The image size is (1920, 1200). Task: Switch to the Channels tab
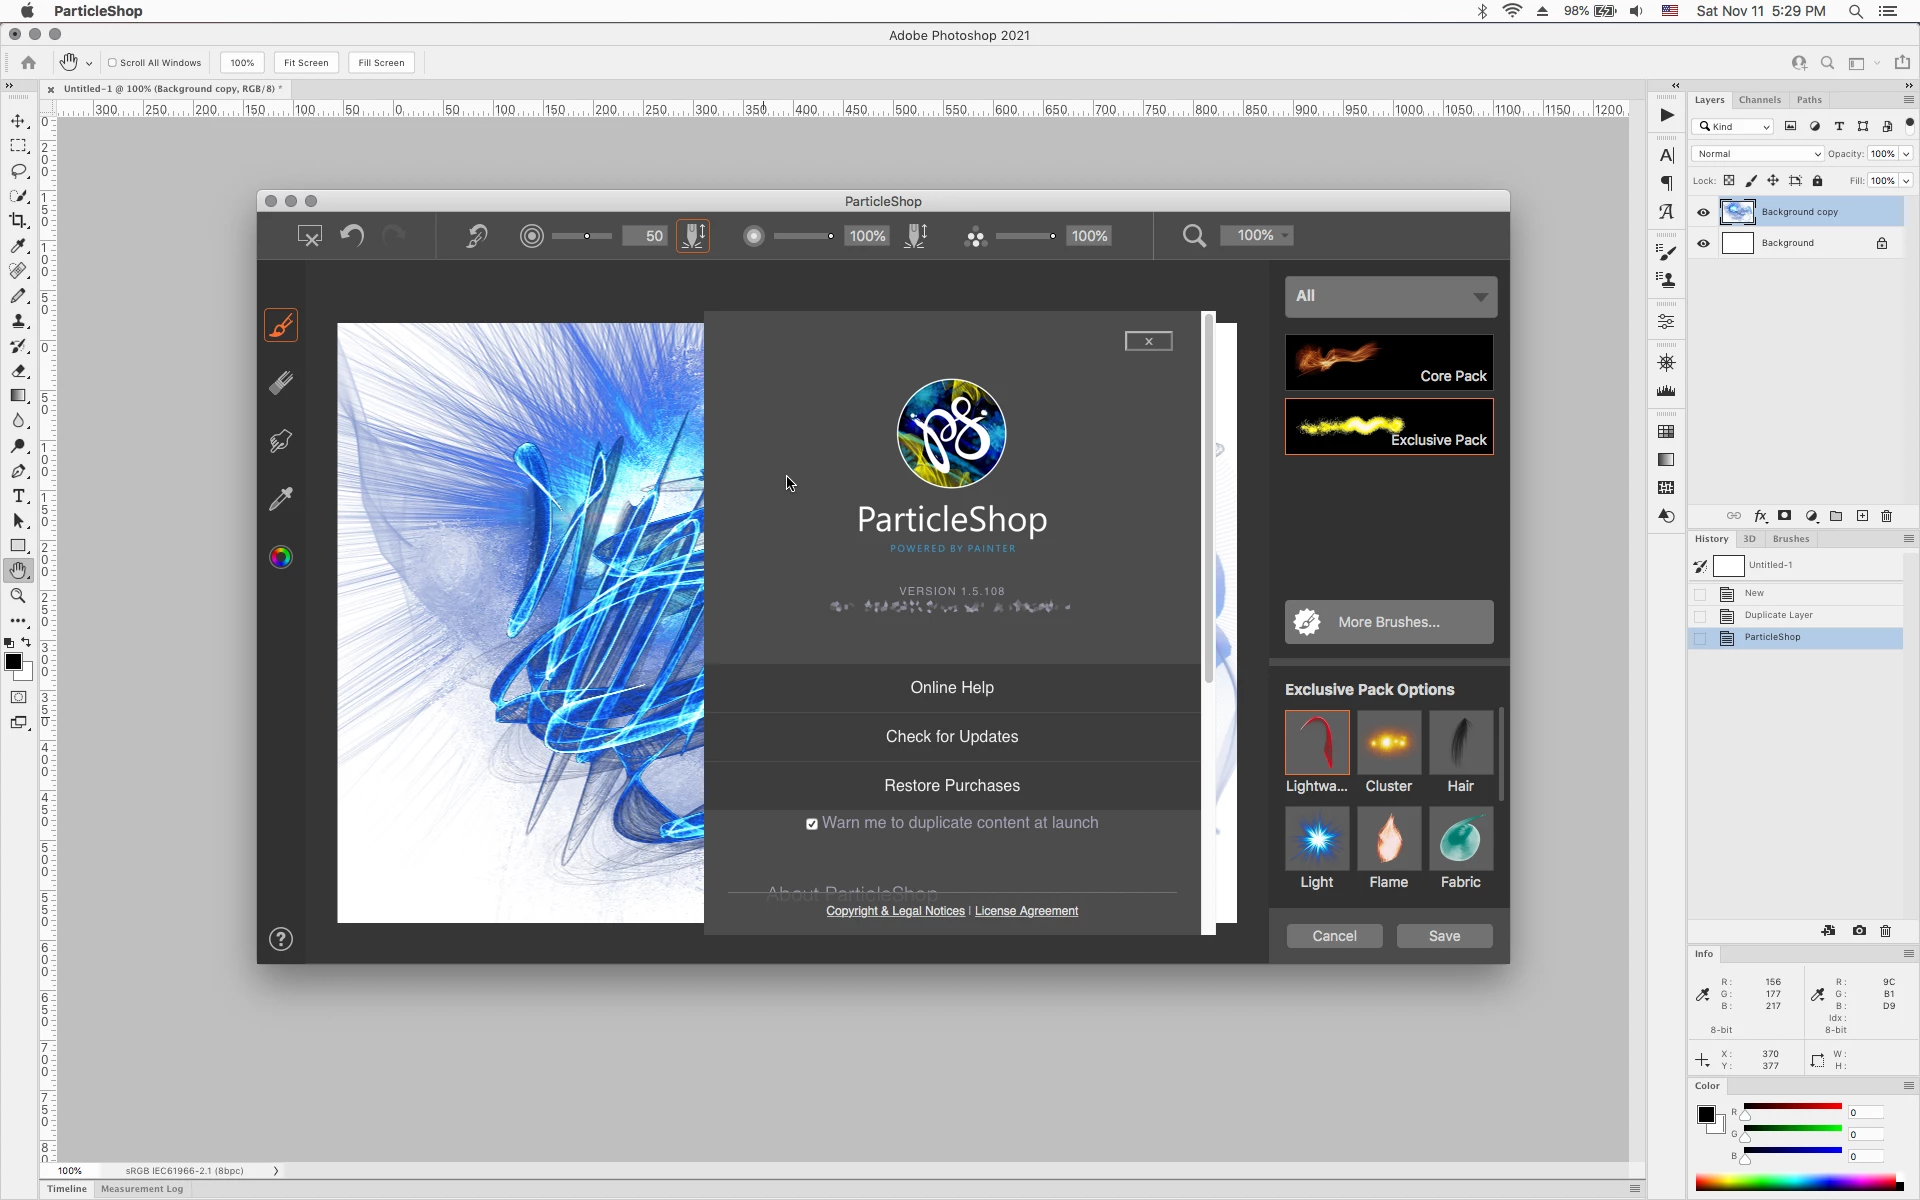1759,100
